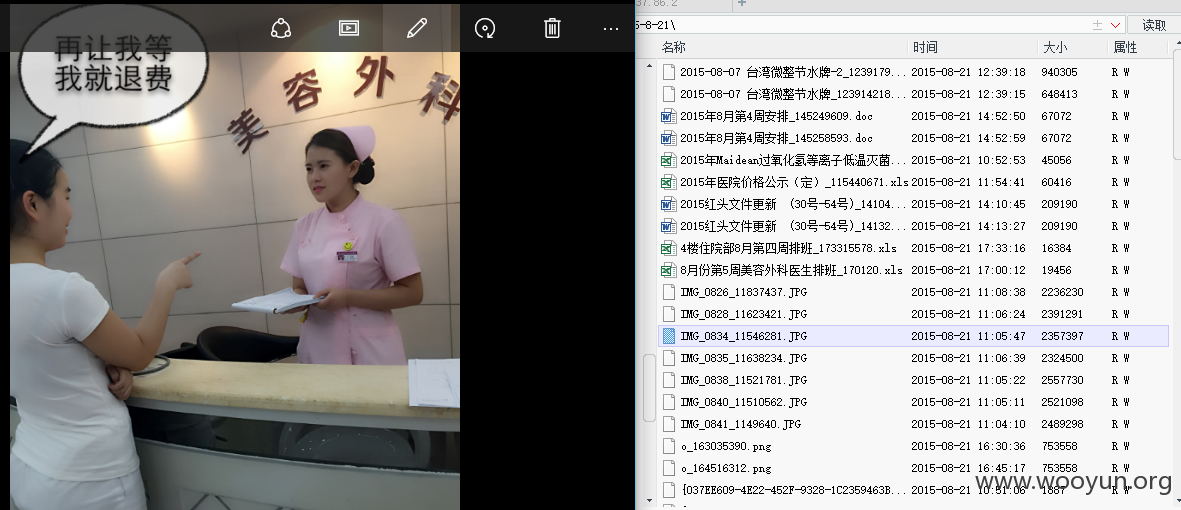Click timestamp 2015-08-21 11:05:22
The height and width of the screenshot is (510, 1181).
[x=968, y=380]
